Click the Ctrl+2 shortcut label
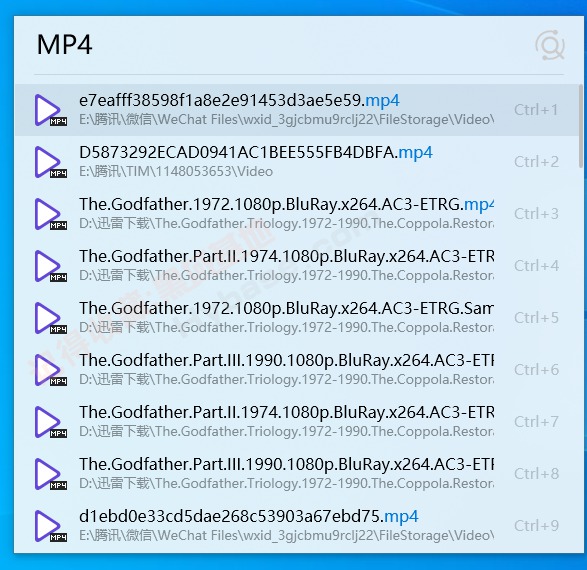587x570 pixels. (536, 162)
